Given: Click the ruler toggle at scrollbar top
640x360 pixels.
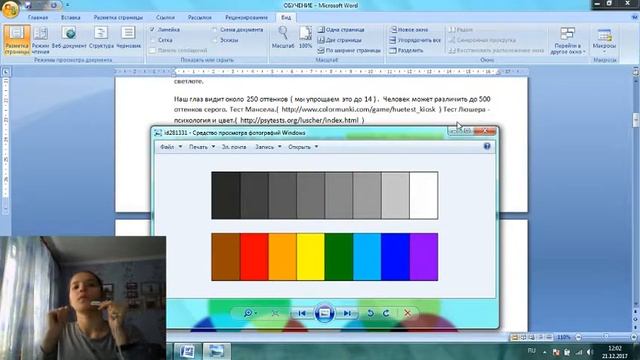Looking at the screenshot, I should click(636, 72).
